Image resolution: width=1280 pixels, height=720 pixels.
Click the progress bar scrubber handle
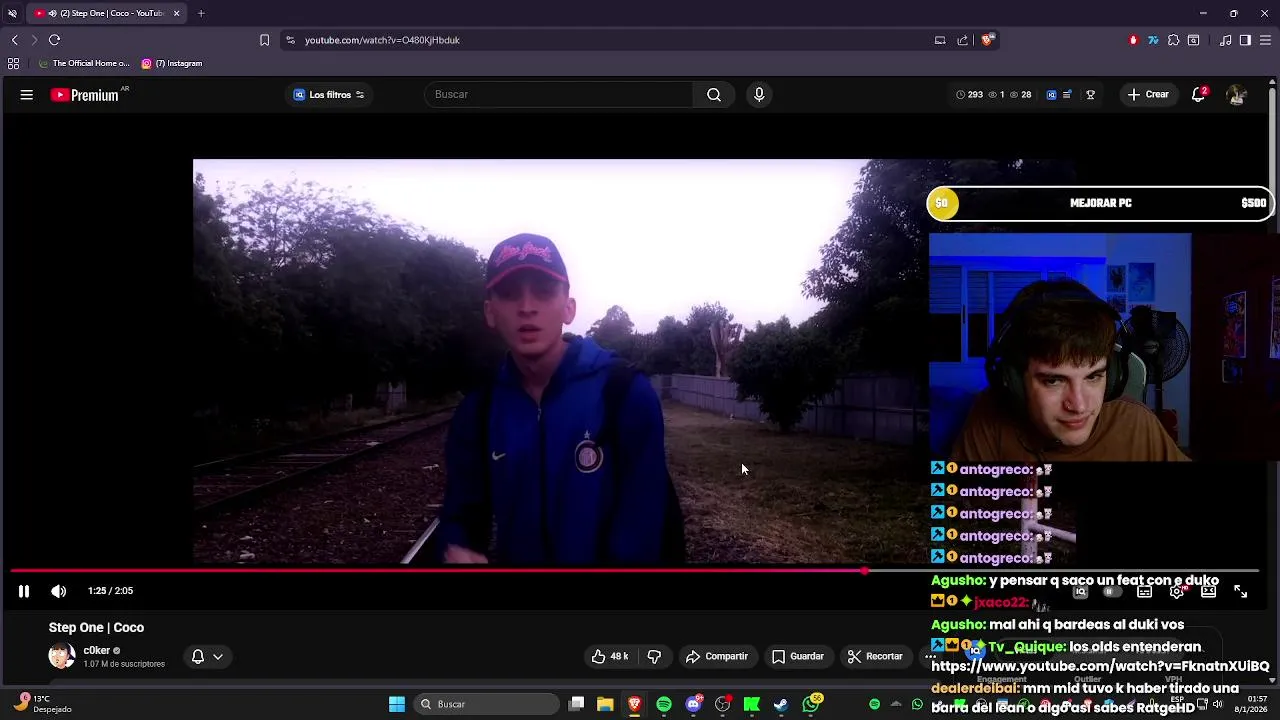pos(864,571)
